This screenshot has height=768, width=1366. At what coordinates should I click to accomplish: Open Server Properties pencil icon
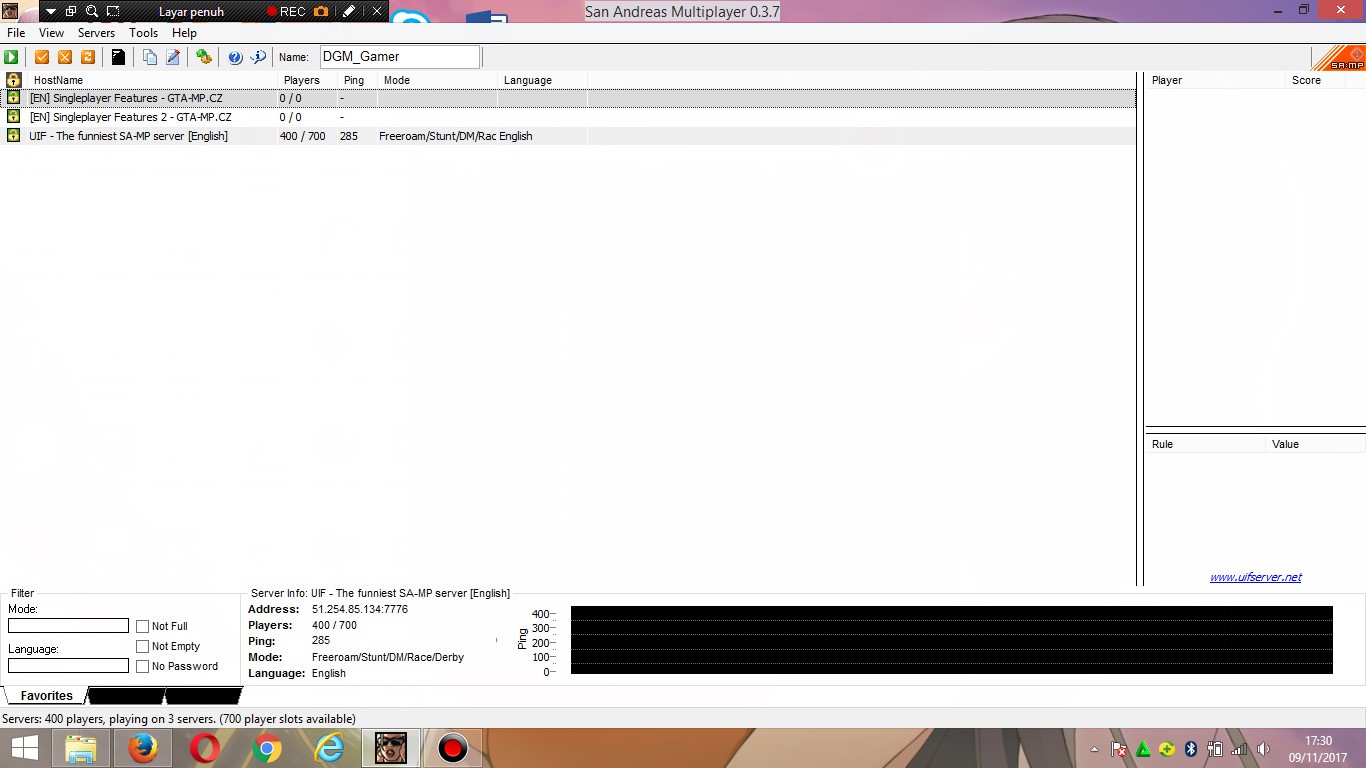(173, 57)
